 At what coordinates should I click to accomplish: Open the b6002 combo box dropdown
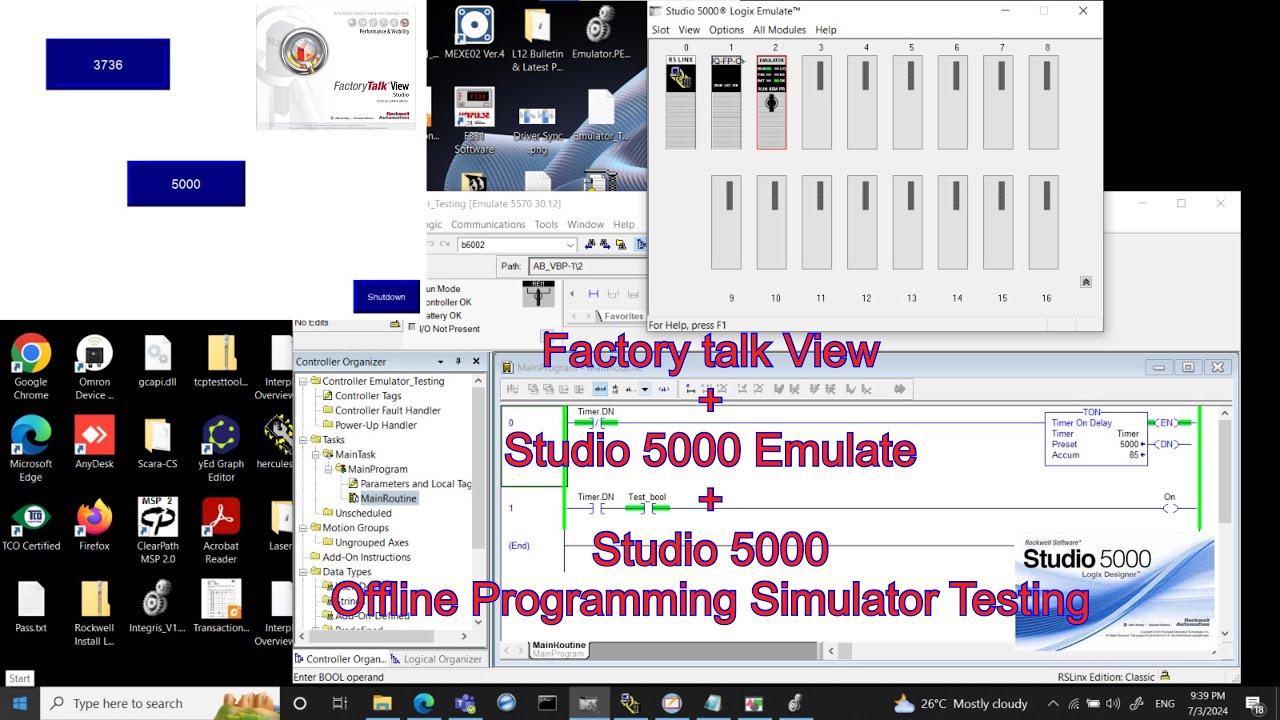570,245
